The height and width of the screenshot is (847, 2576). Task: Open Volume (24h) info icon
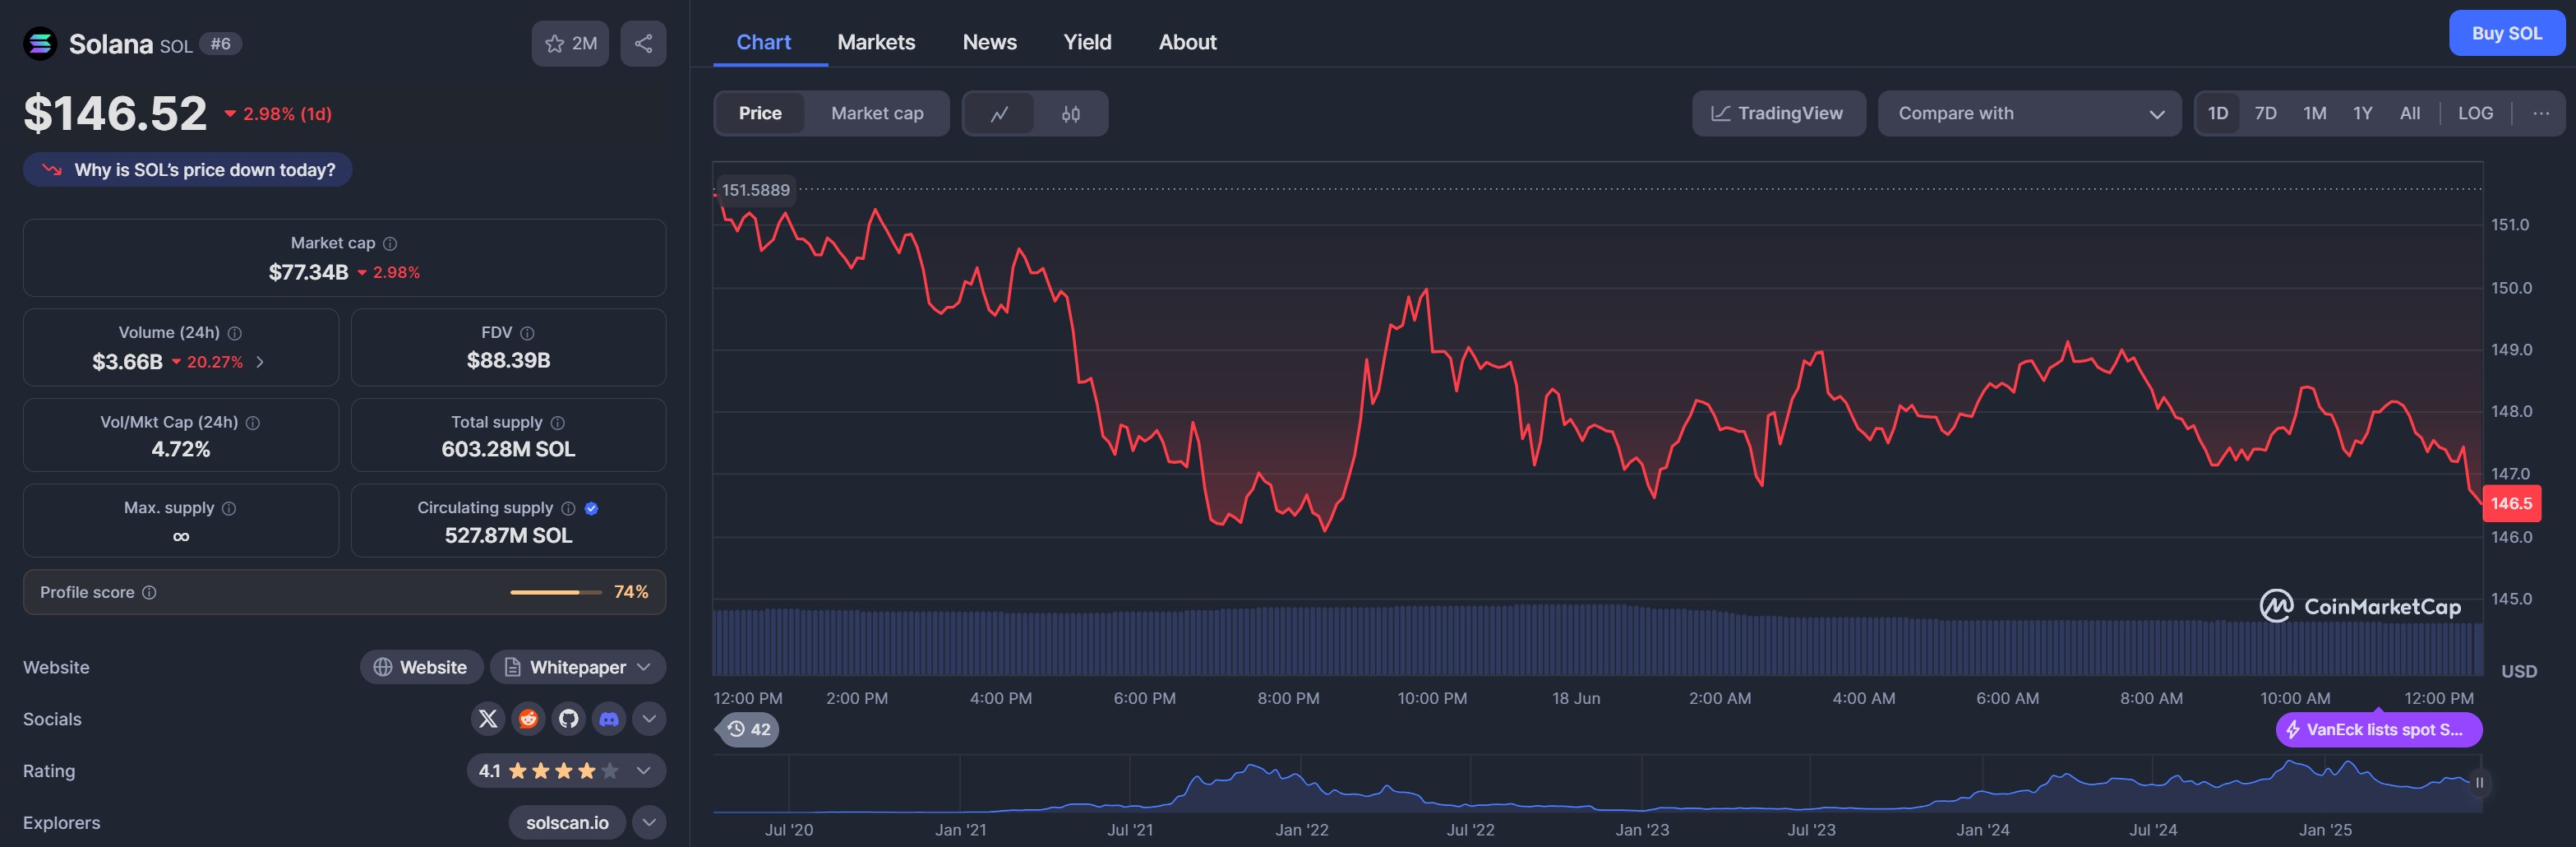tap(235, 333)
